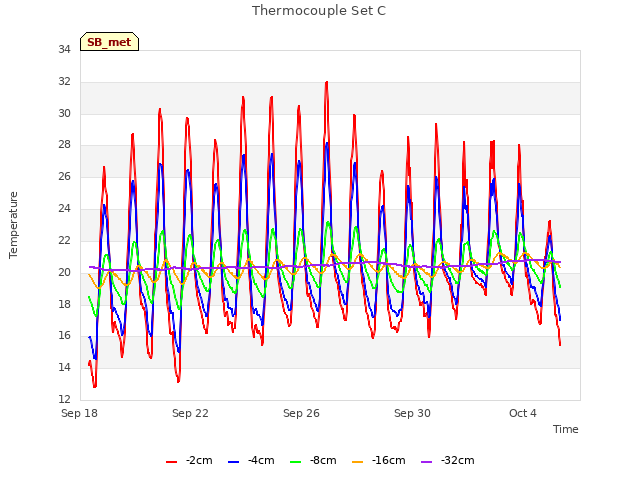This screenshot has height=480, width=640.
Task: Click the SB_met annotation label
Action: coord(109,42)
